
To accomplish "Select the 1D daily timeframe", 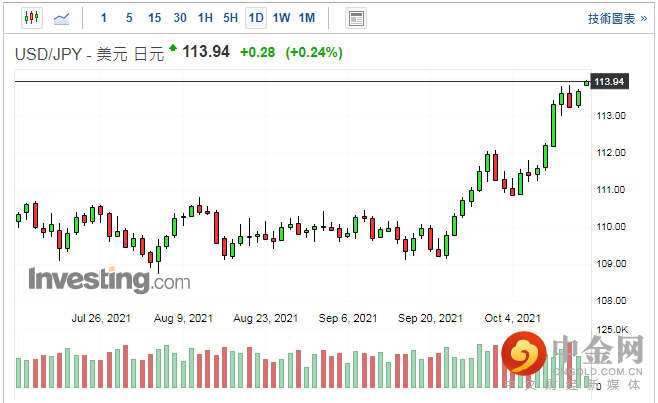I will [x=256, y=18].
